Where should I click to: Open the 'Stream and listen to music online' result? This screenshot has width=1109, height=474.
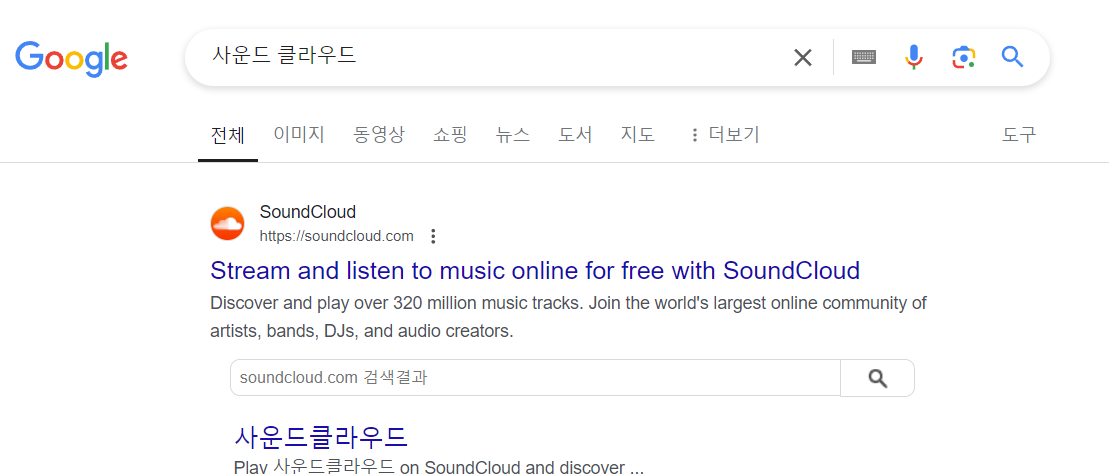[535, 270]
